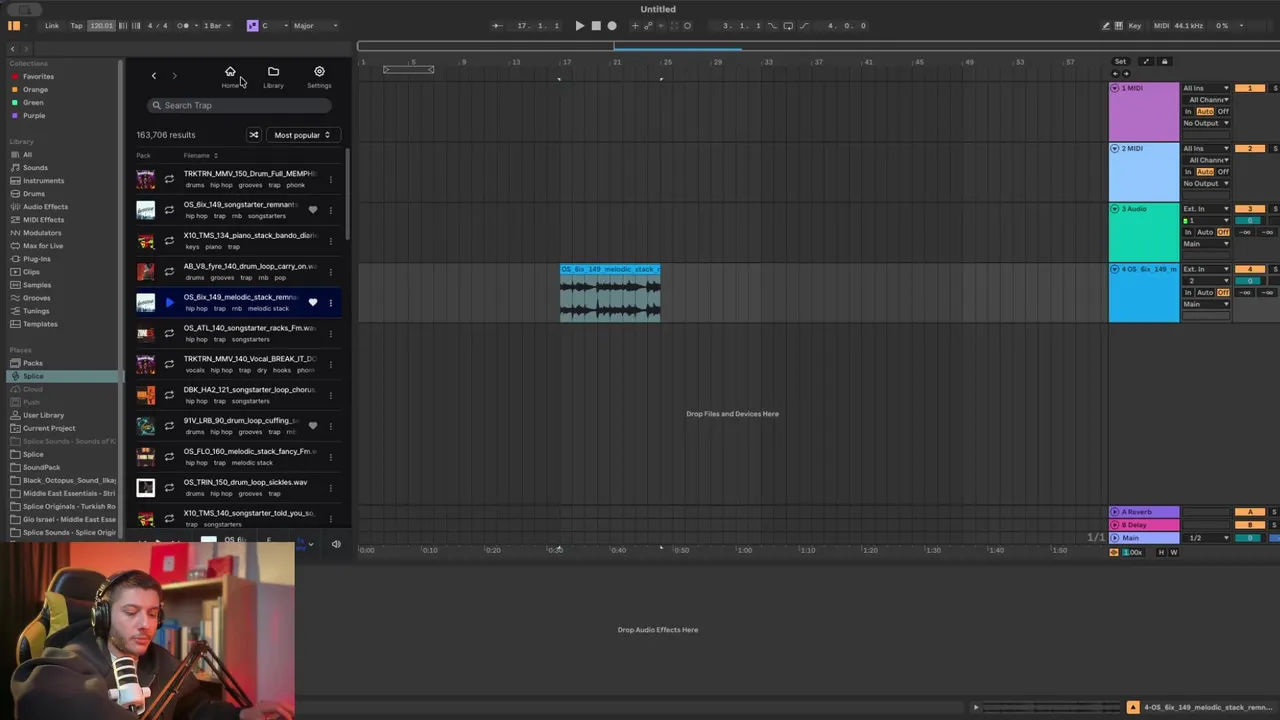Click the Tap tempo button
1280x720 pixels.
click(x=76, y=26)
